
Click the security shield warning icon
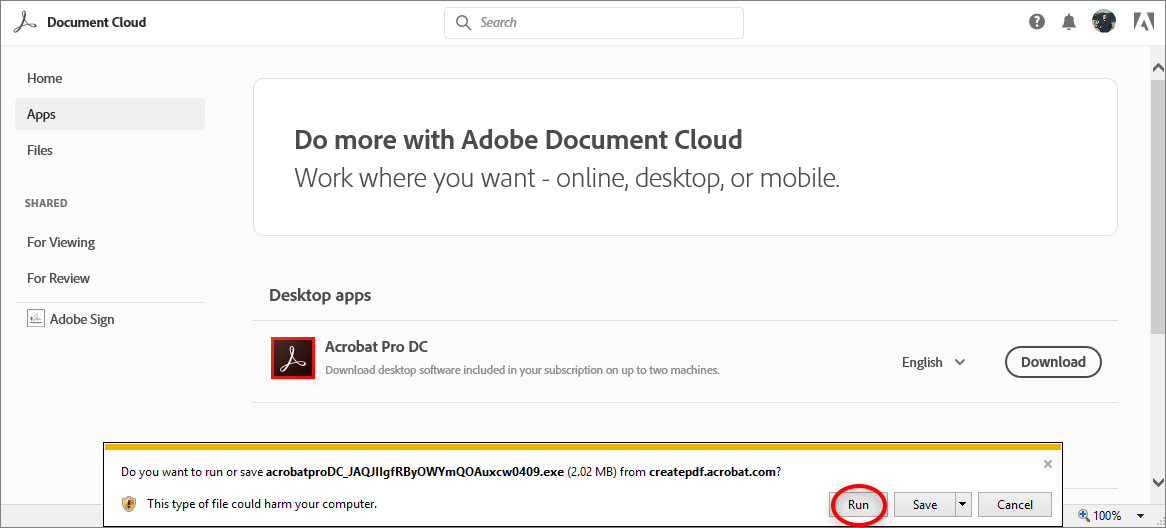[x=129, y=503]
